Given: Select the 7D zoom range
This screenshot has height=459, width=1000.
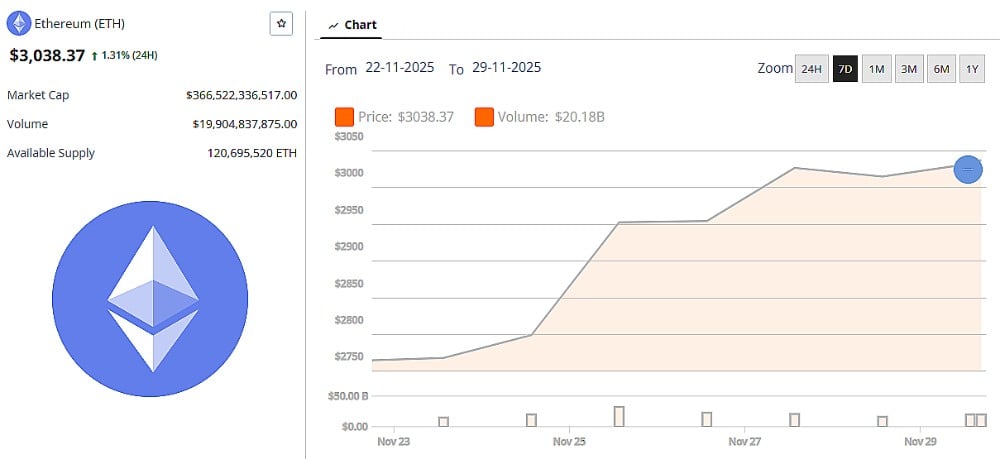Looking at the screenshot, I should tap(845, 69).
